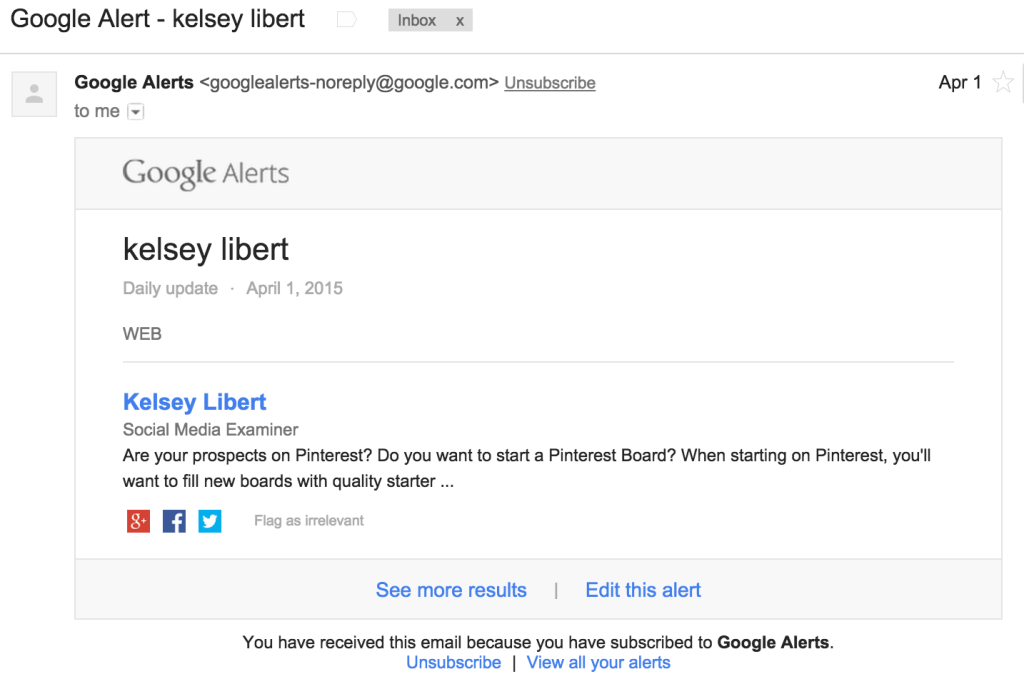Click the footer Unsubscribe link
Screen dimensions: 1024x684
(454, 662)
